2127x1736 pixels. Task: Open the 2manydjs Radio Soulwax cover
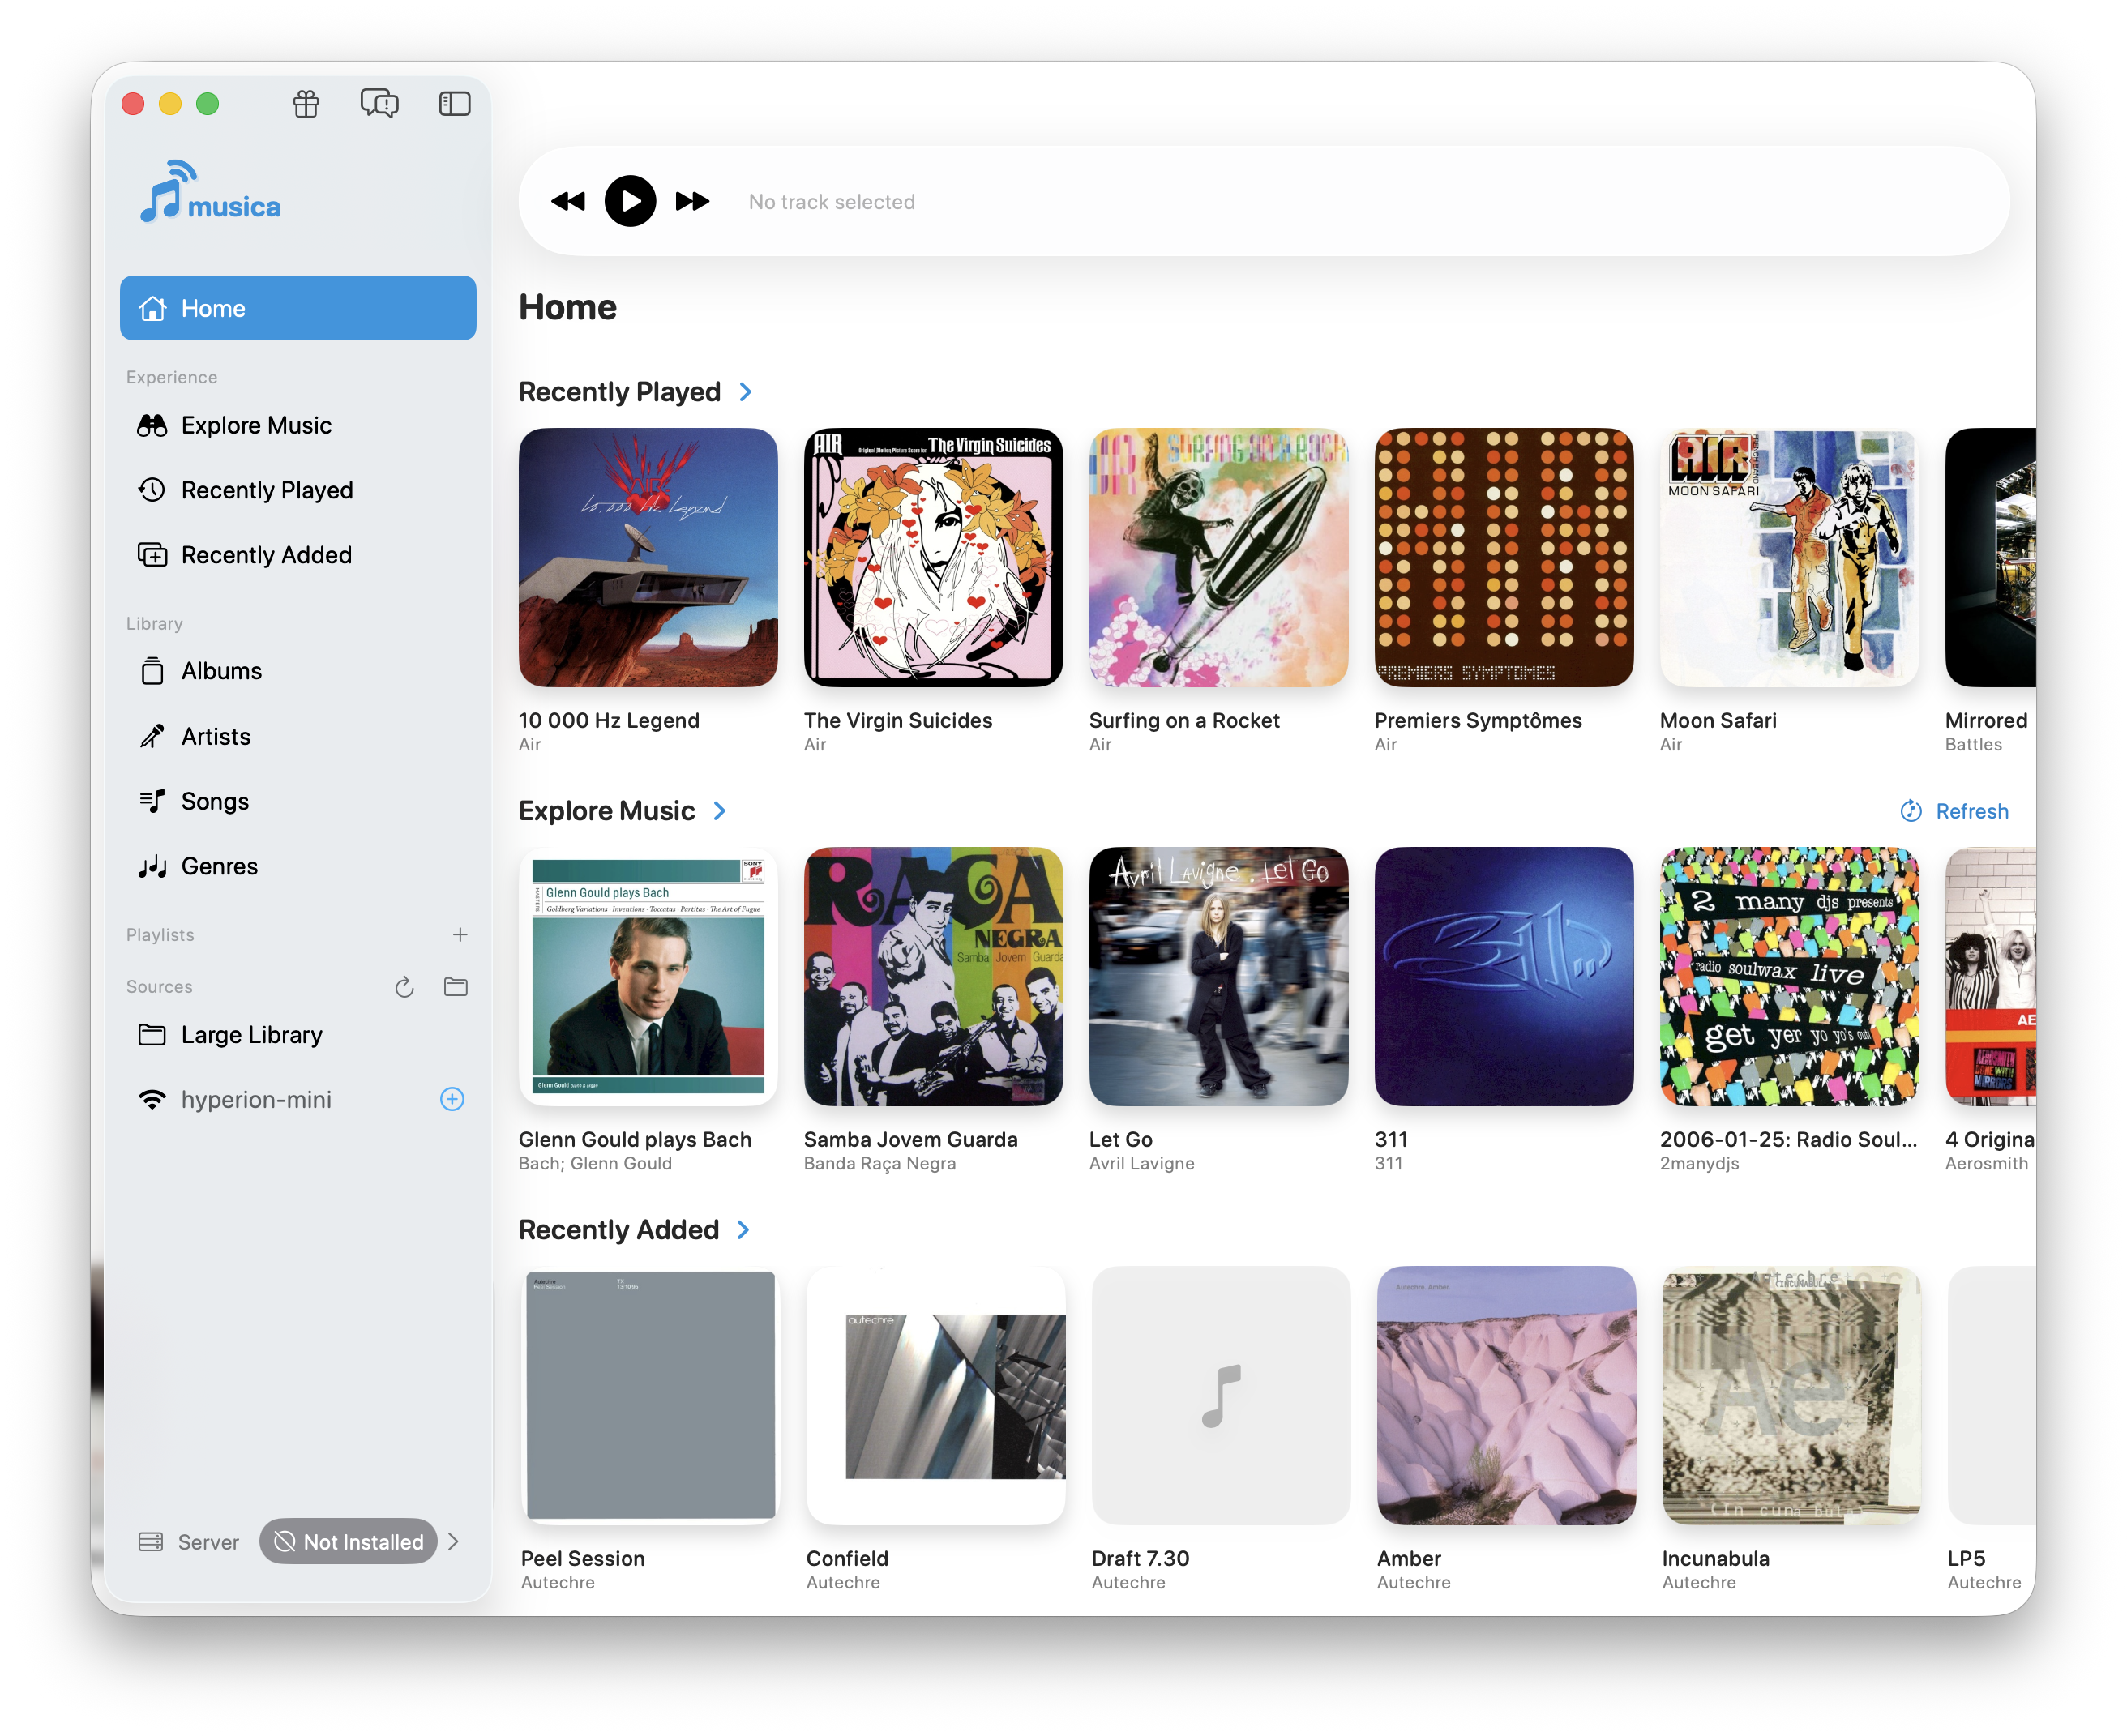pos(1789,977)
